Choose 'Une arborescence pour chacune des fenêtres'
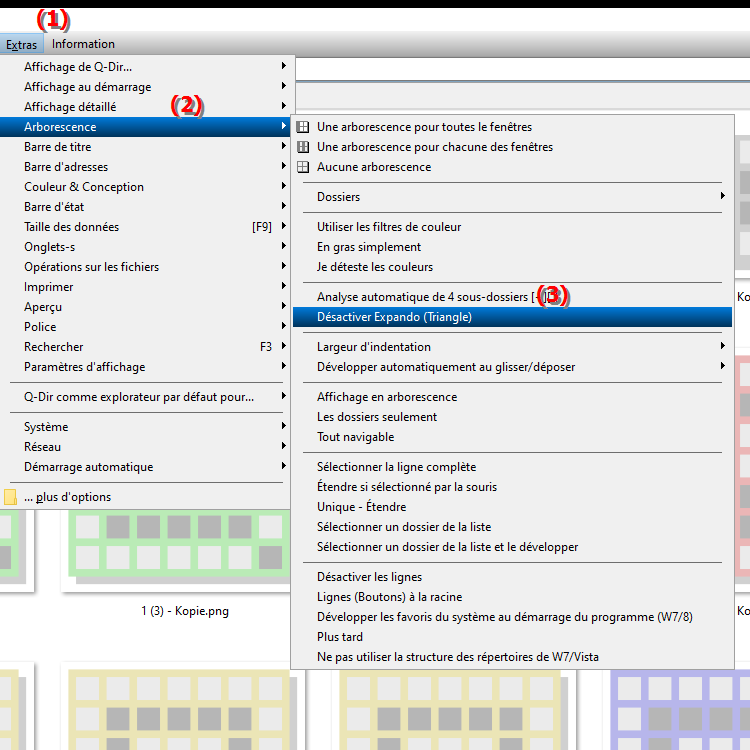Image resolution: width=750 pixels, height=750 pixels. click(x=512, y=147)
